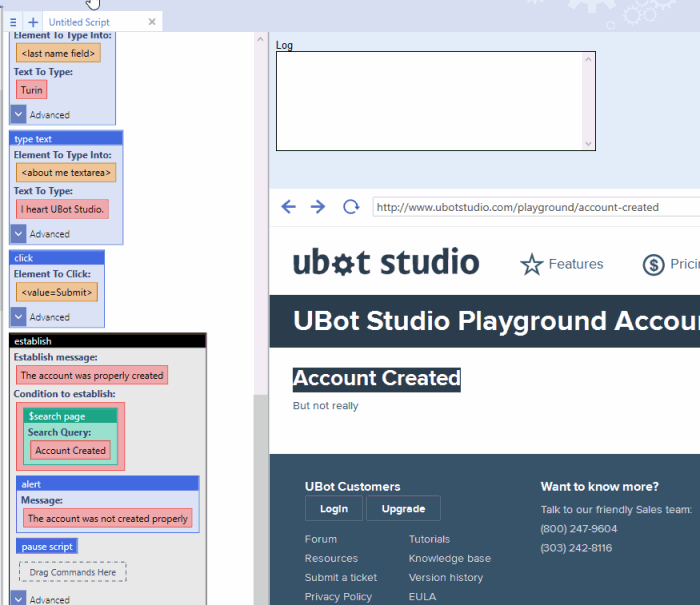700x605 pixels.
Task: Click the (800) 247-9604 phone number
Action: coord(579,529)
